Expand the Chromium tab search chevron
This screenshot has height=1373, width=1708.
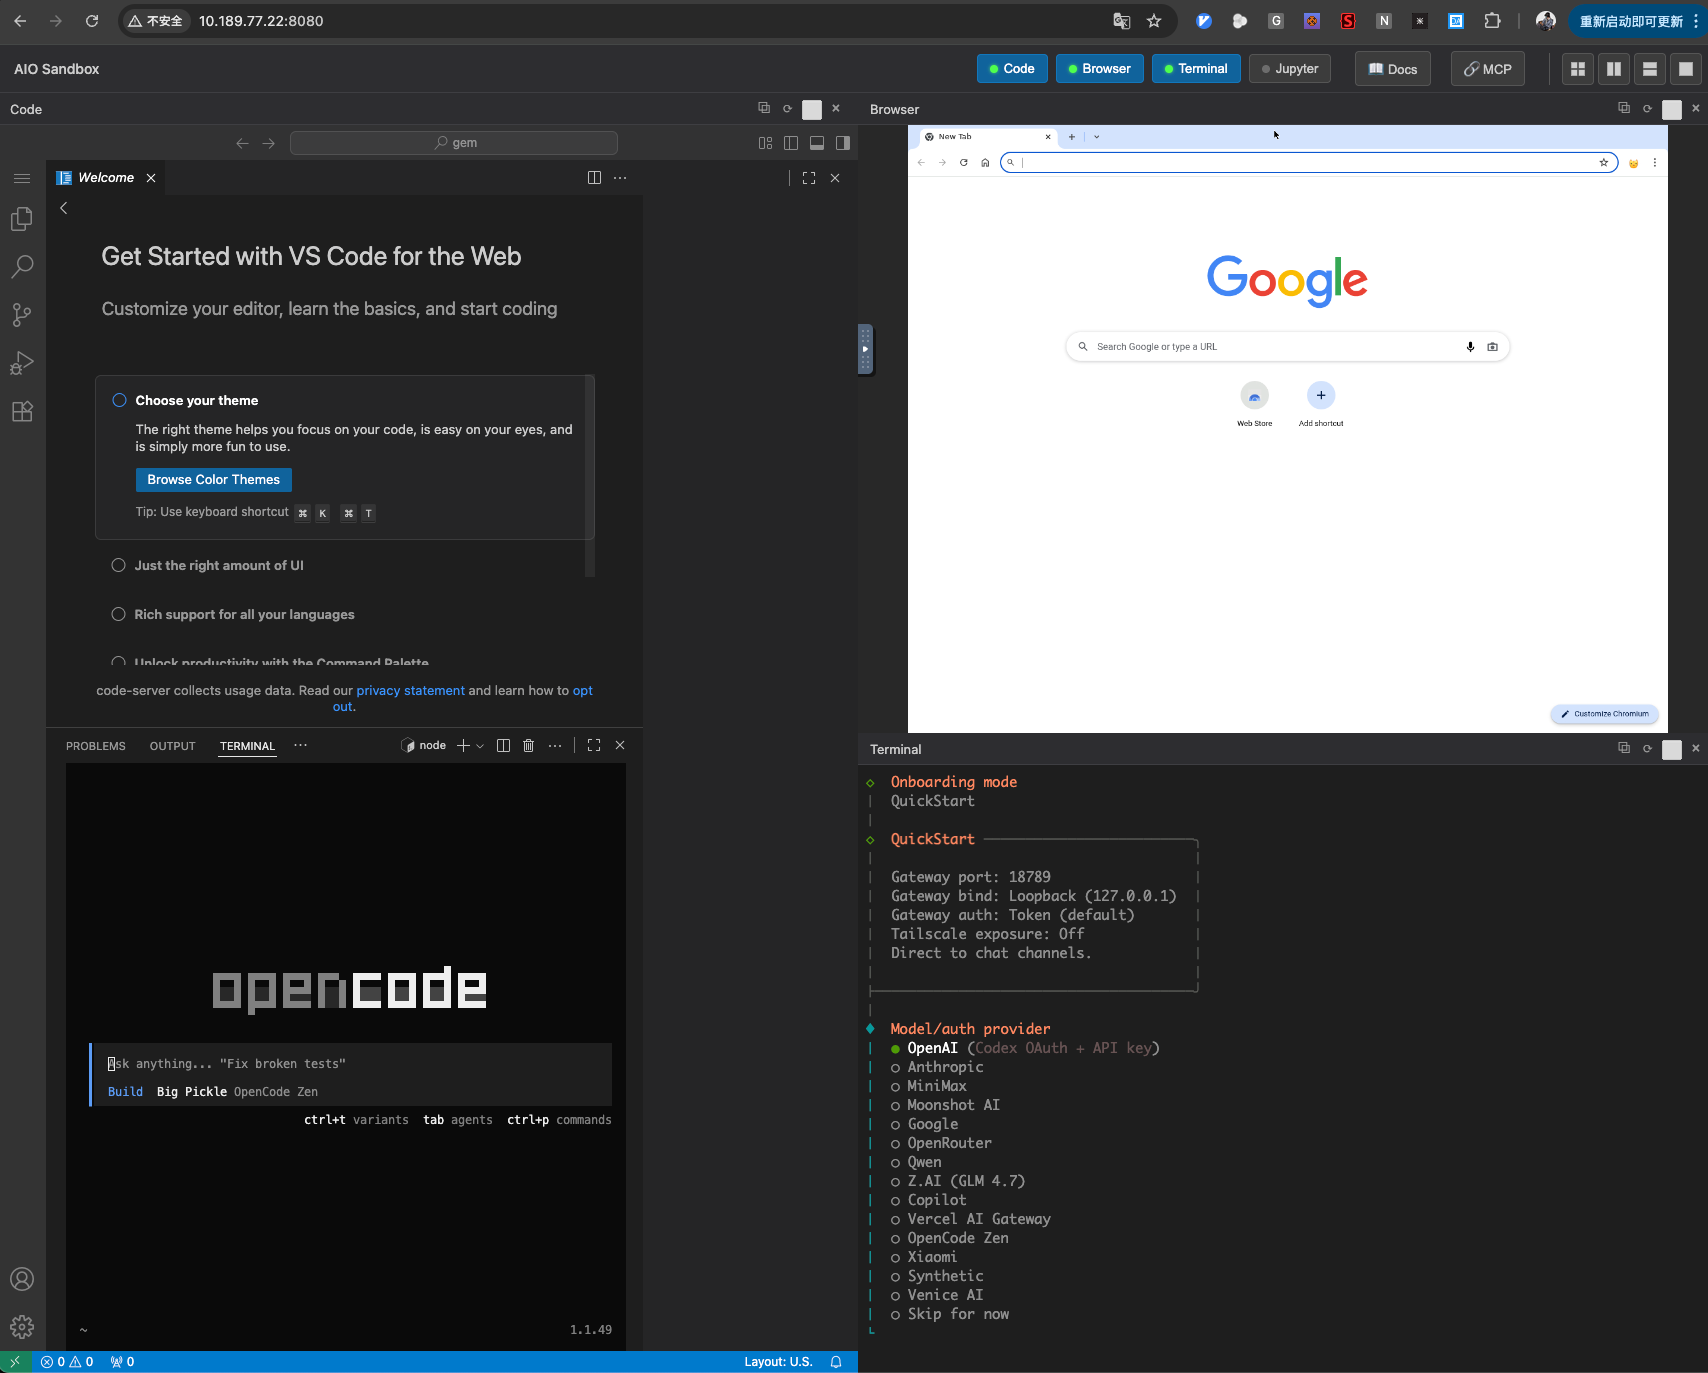(x=1096, y=137)
